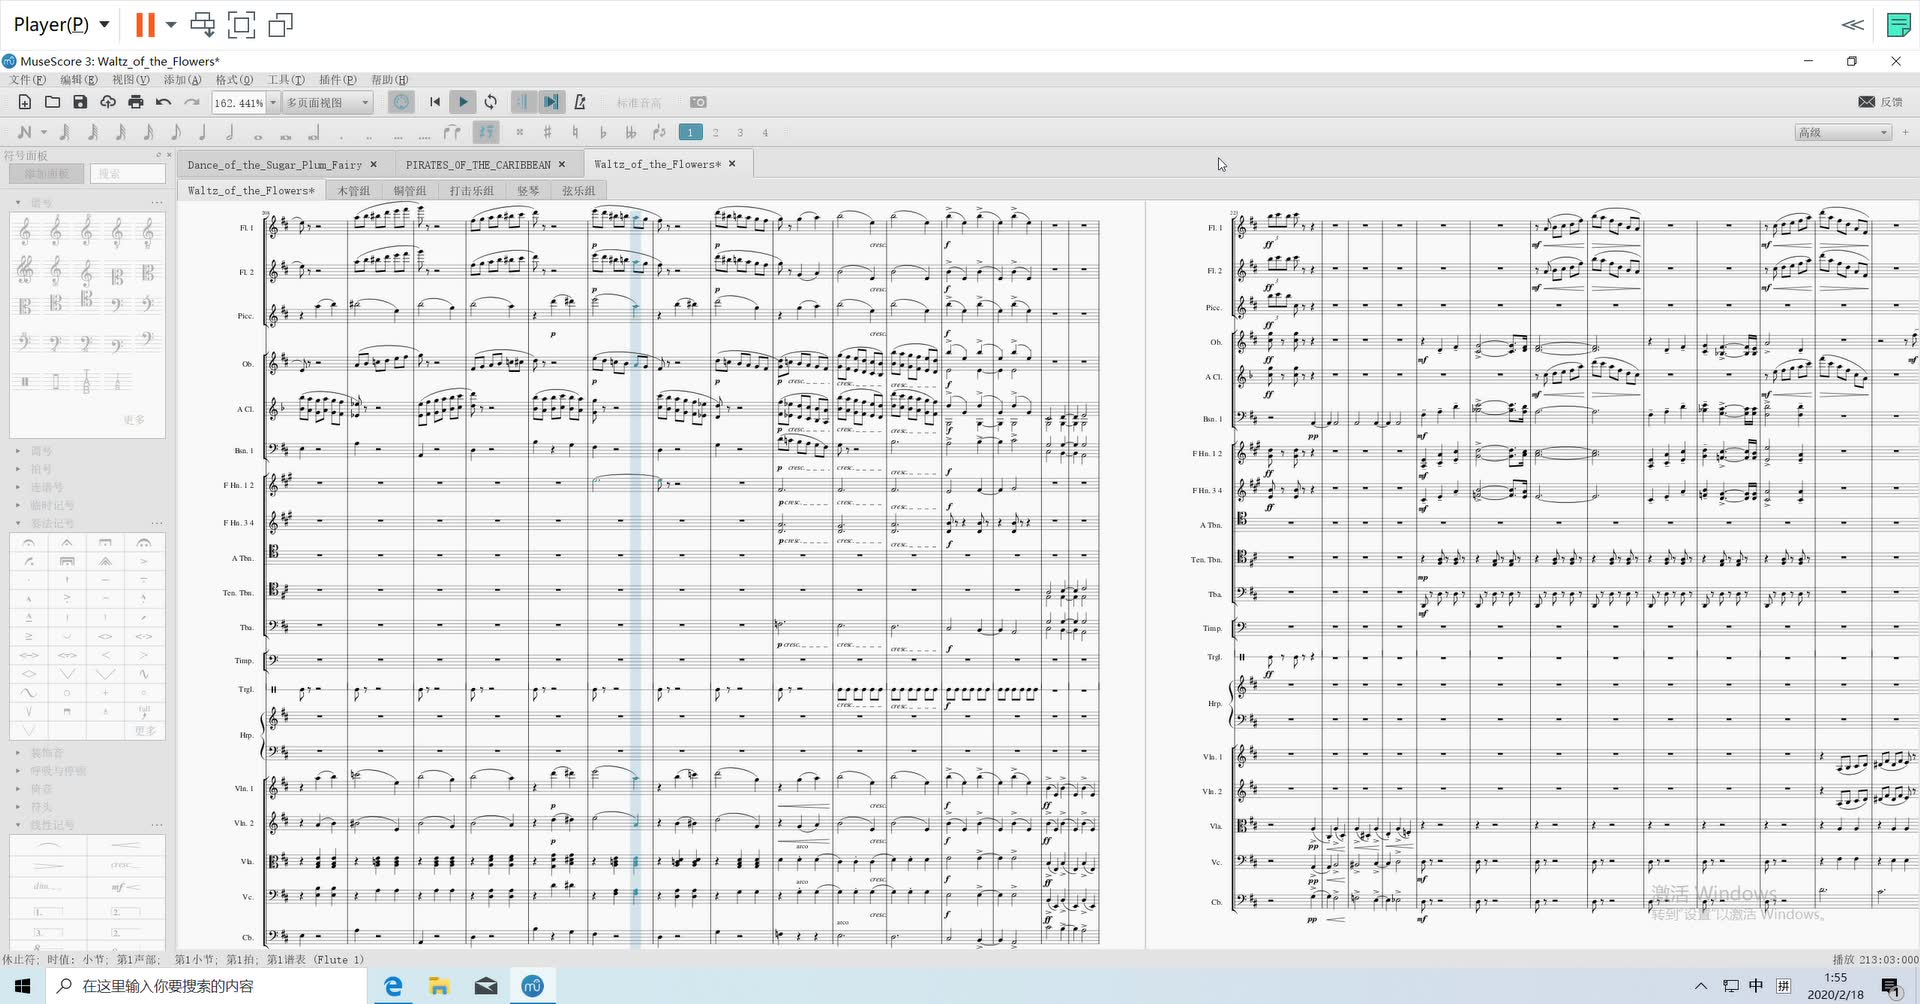The width and height of the screenshot is (1920, 1004).
Task: Apply natural accidental
Action: pyautogui.click(x=575, y=132)
